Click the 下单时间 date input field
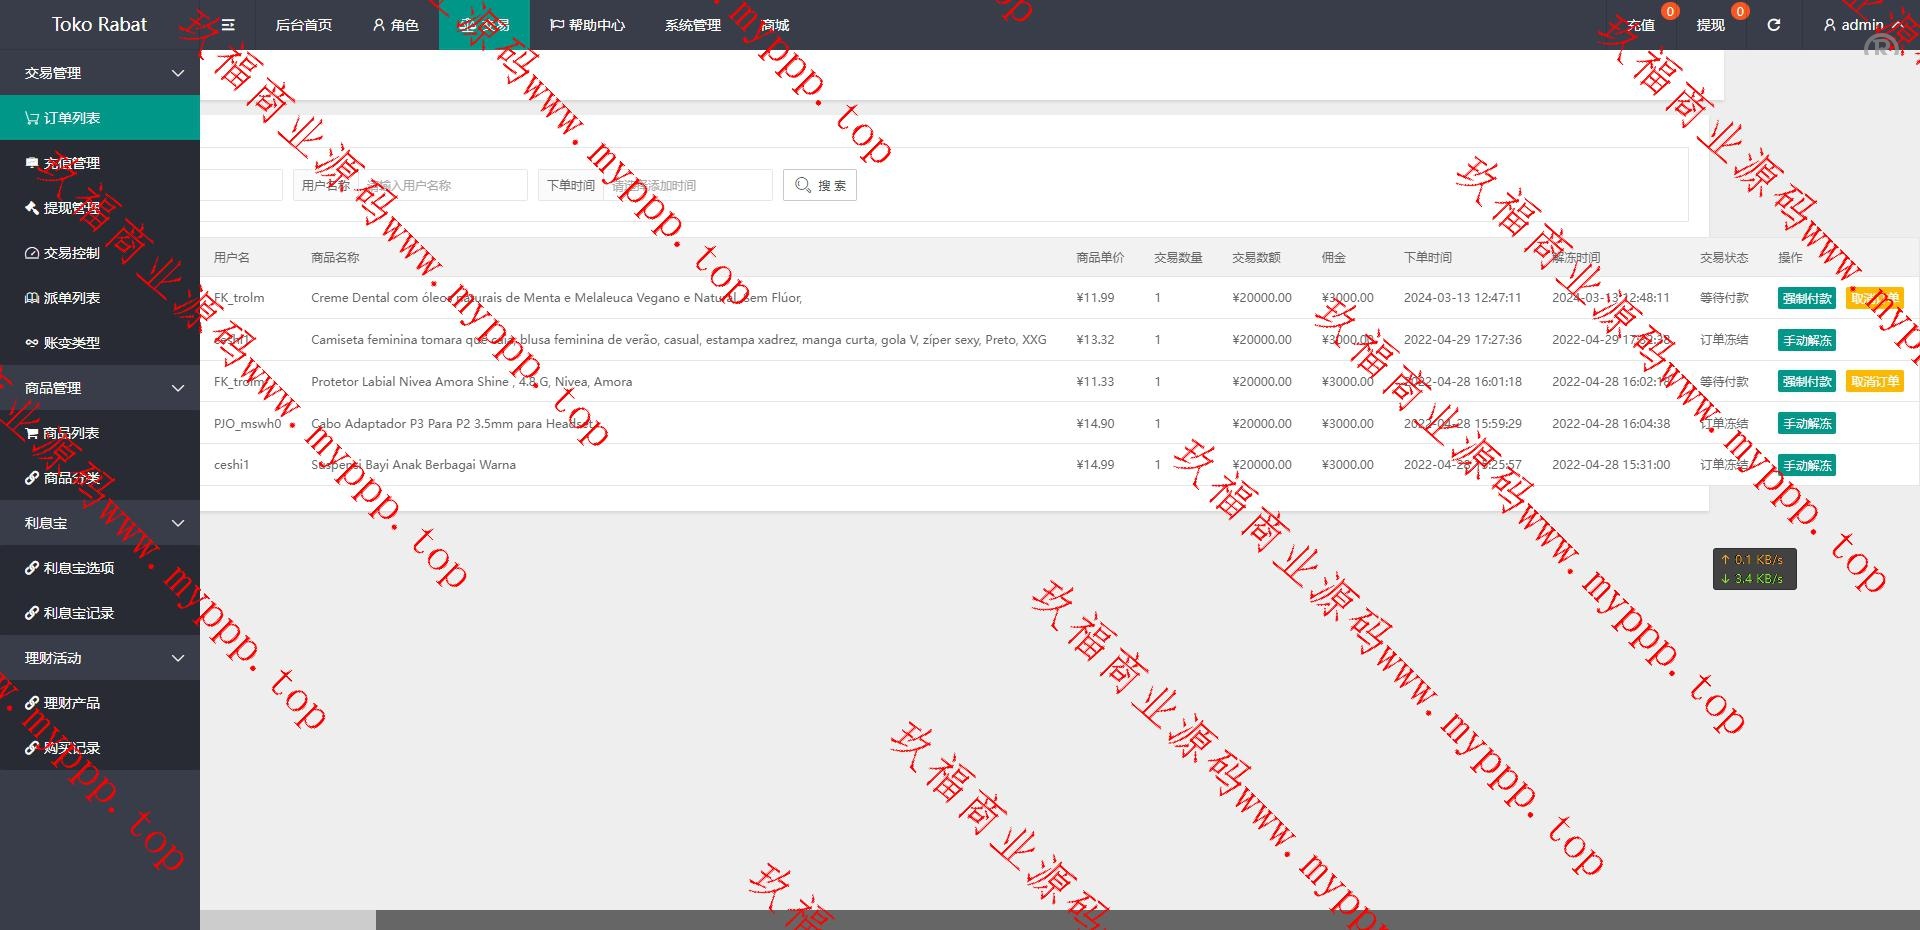Image resolution: width=1920 pixels, height=930 pixels. [687, 185]
